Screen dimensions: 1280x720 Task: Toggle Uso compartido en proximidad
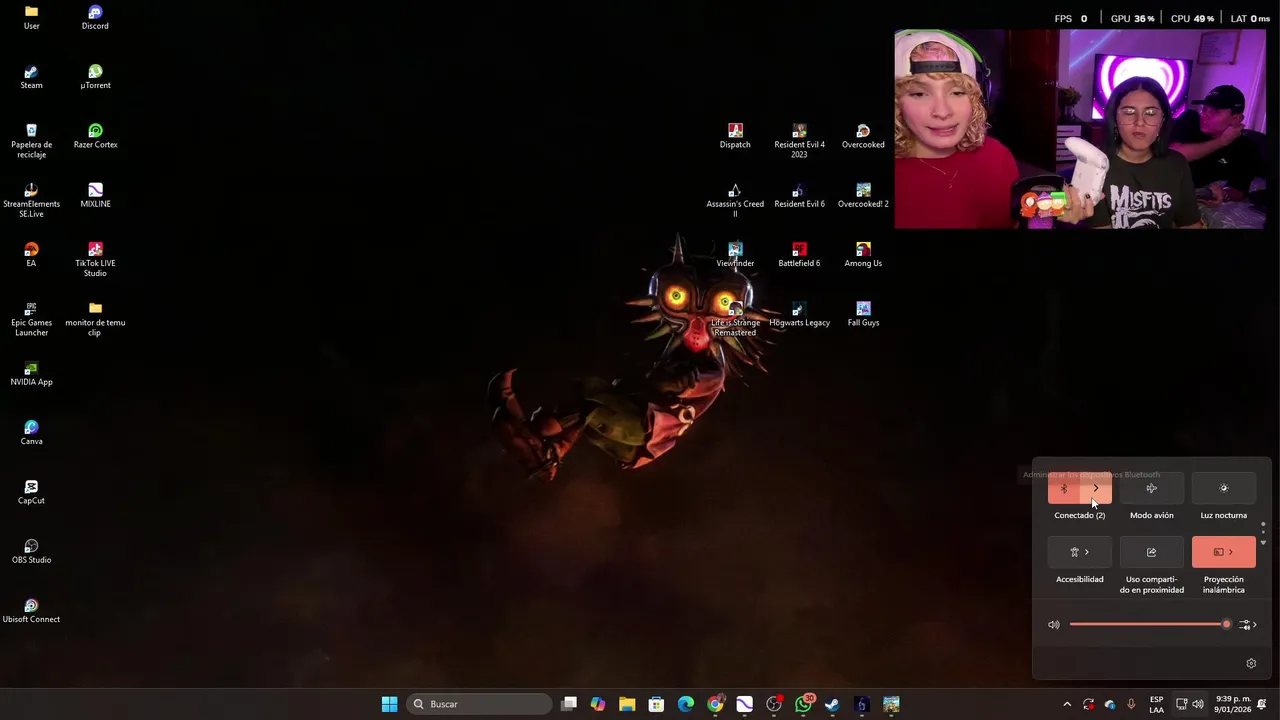tap(1152, 552)
